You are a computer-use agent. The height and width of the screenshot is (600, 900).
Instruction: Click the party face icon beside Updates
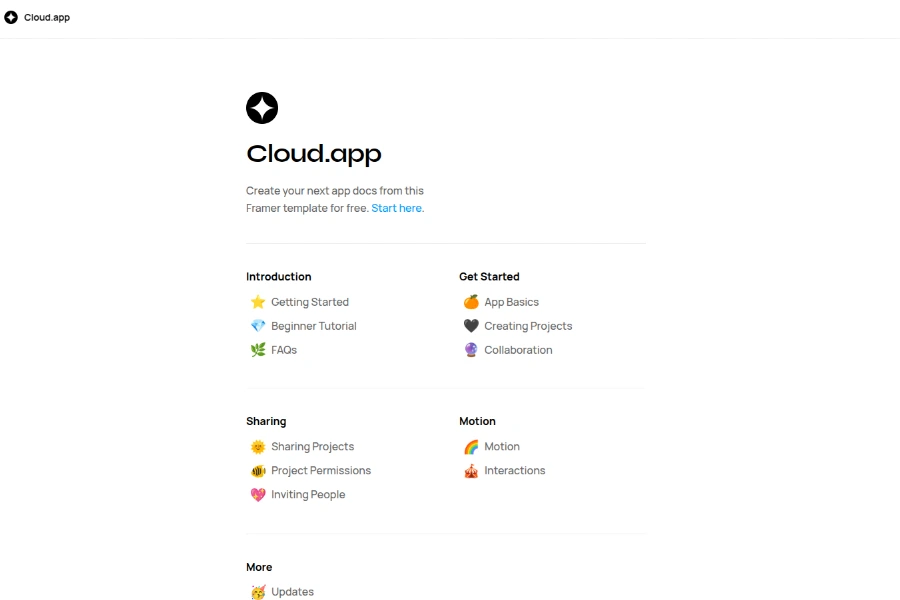[x=258, y=592]
